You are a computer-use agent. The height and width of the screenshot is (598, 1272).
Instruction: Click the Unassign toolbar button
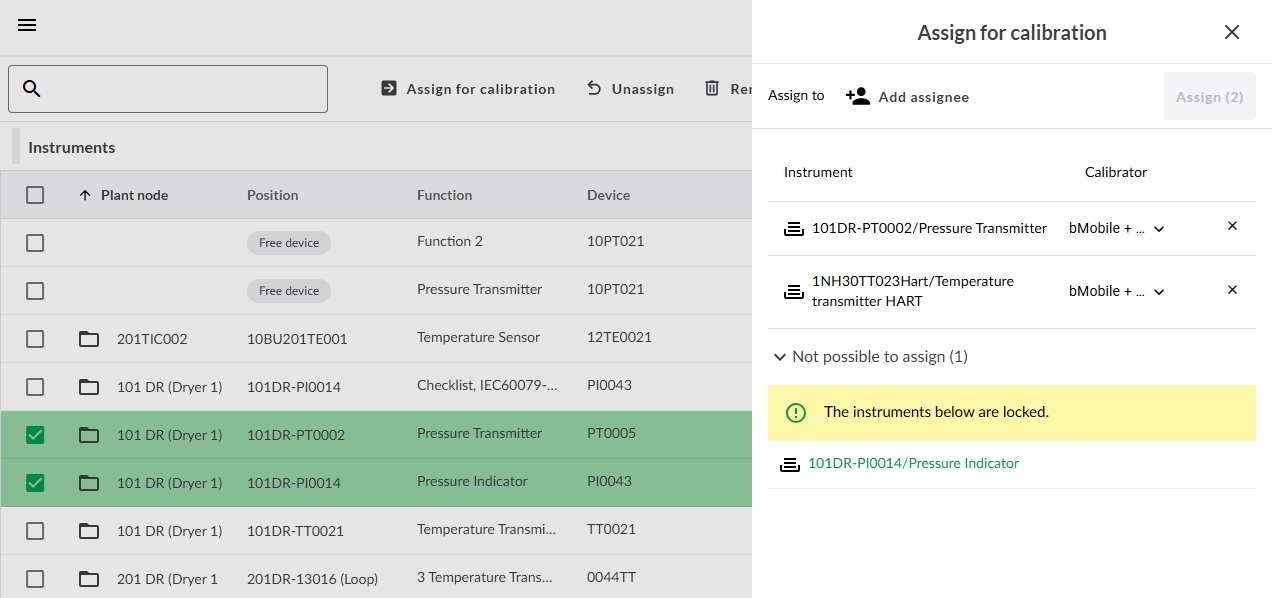(630, 89)
